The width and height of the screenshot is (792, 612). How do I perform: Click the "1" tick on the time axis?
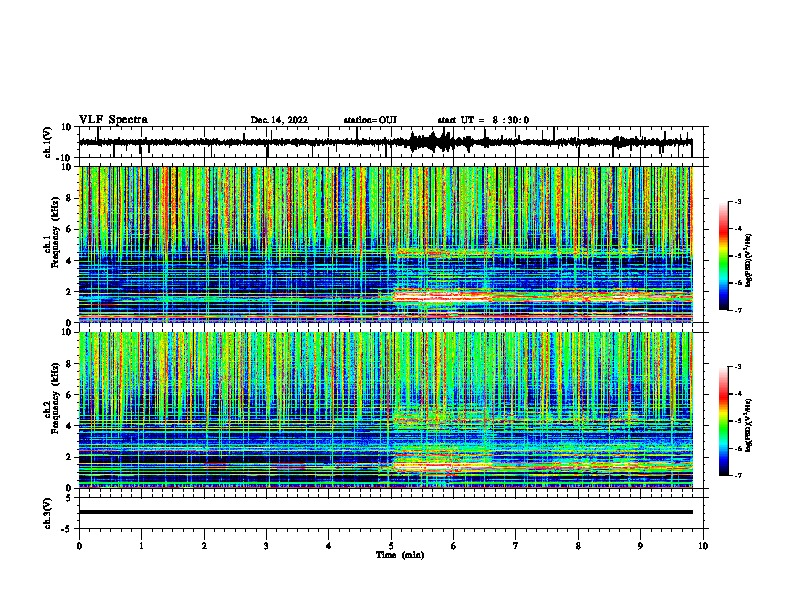[x=141, y=546]
